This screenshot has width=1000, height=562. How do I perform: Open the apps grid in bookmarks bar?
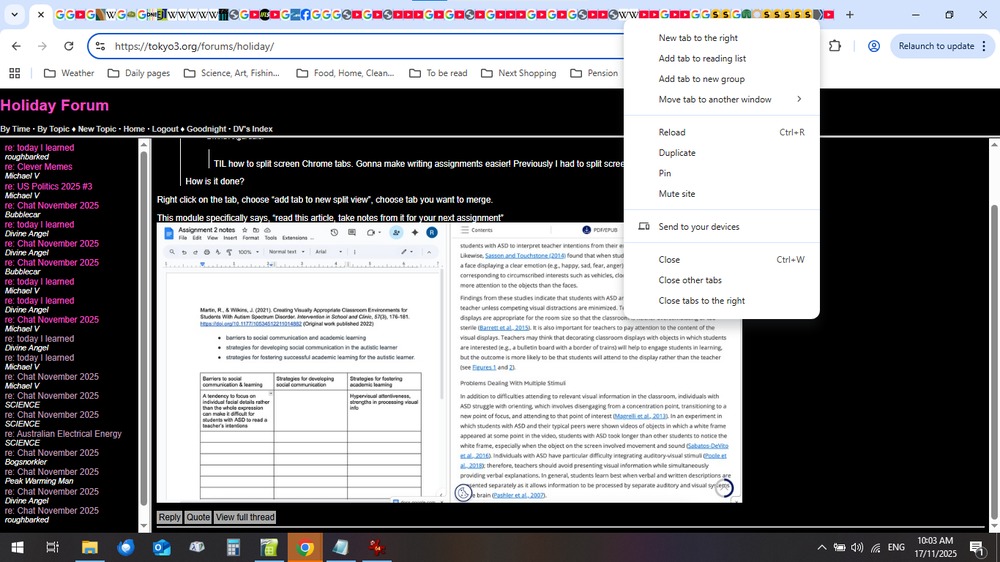(14, 73)
